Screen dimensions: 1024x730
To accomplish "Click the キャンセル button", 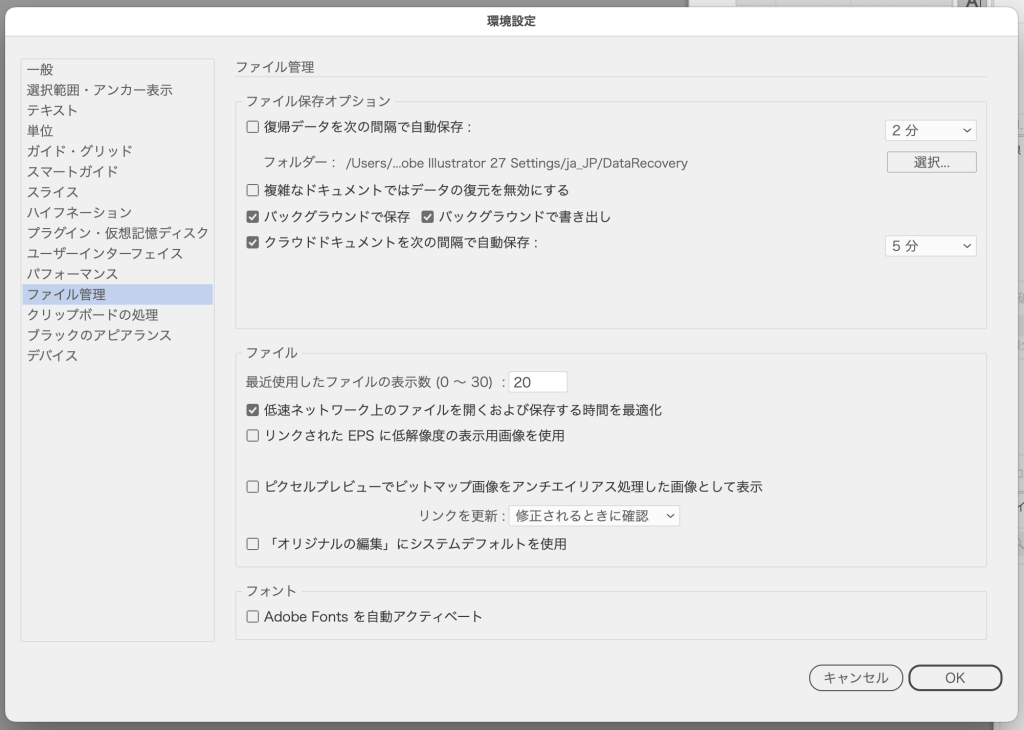I will [x=855, y=678].
